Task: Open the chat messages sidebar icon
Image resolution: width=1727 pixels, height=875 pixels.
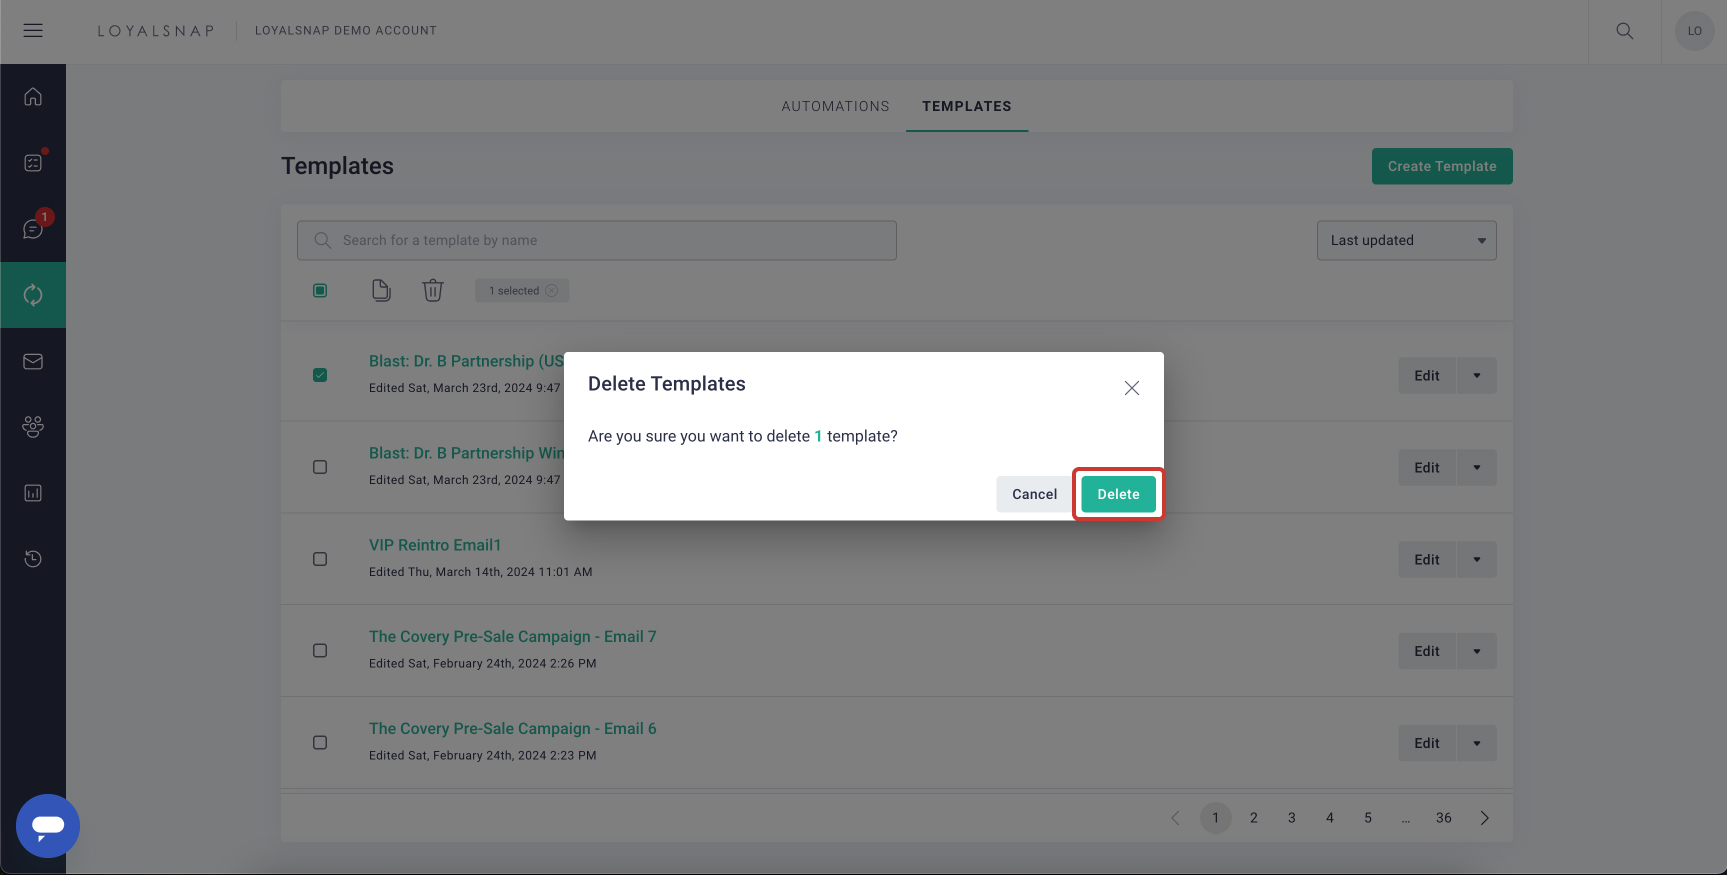Action: 33,229
